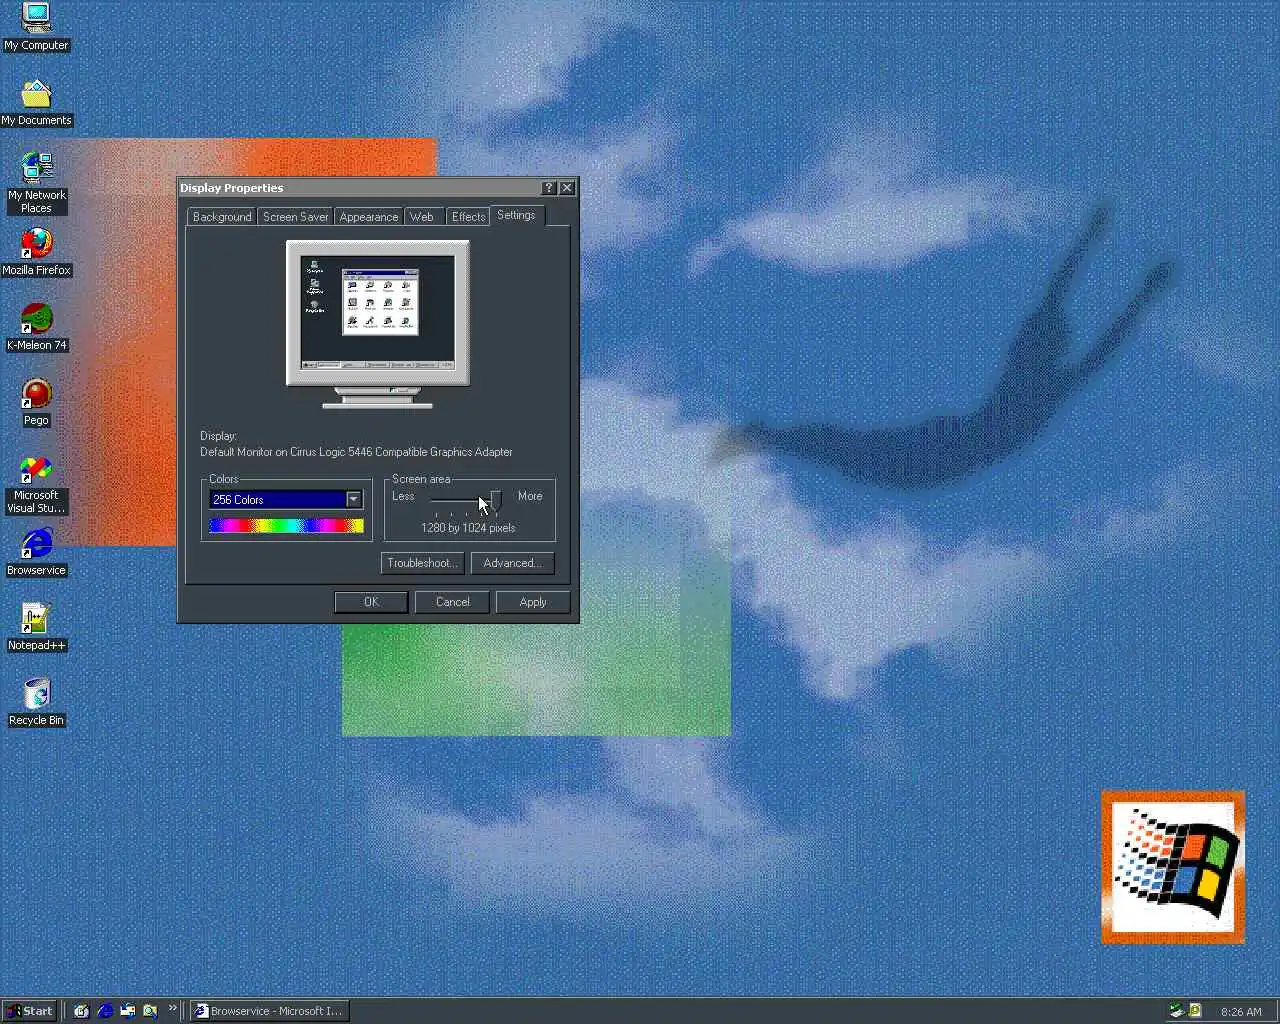The height and width of the screenshot is (1024, 1280).
Task: Click the Show Desktop quick launch icon
Action: pos(82,1011)
